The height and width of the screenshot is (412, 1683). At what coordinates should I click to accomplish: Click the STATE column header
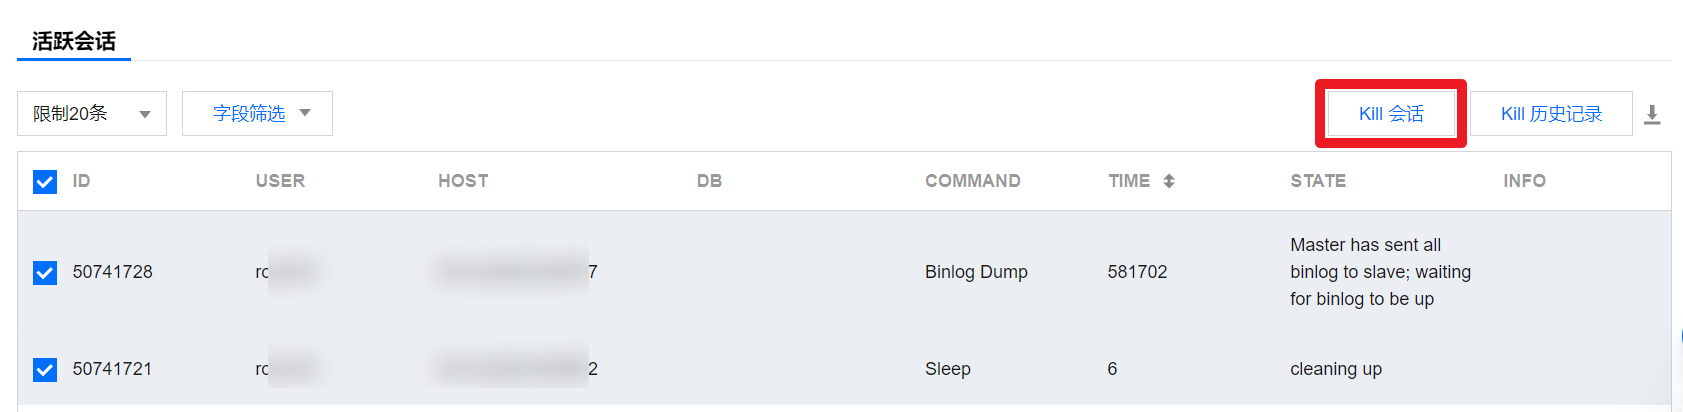[x=1317, y=181]
